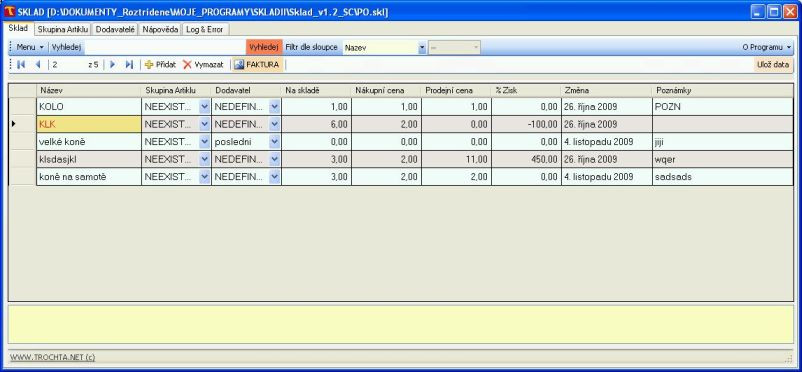Select the row header of KLK row
This screenshot has width=802, height=372.
(23, 124)
